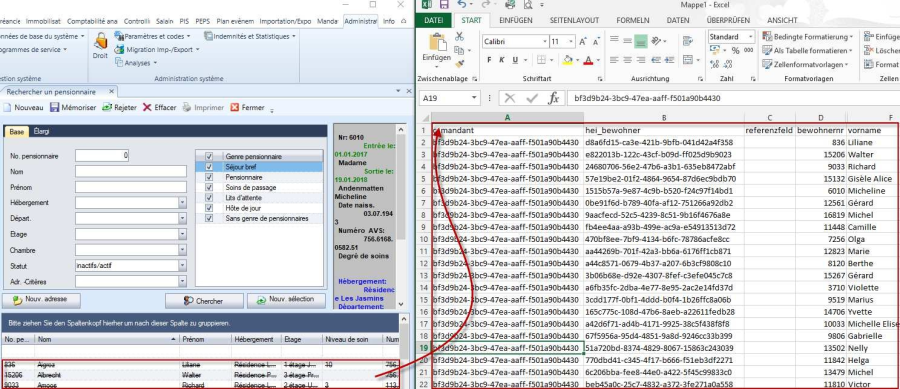Increase font size in Excel

pos(583,41)
